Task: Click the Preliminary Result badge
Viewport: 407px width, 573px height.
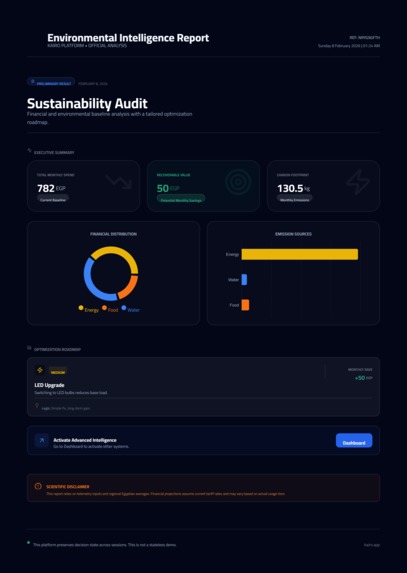Action: (51, 81)
